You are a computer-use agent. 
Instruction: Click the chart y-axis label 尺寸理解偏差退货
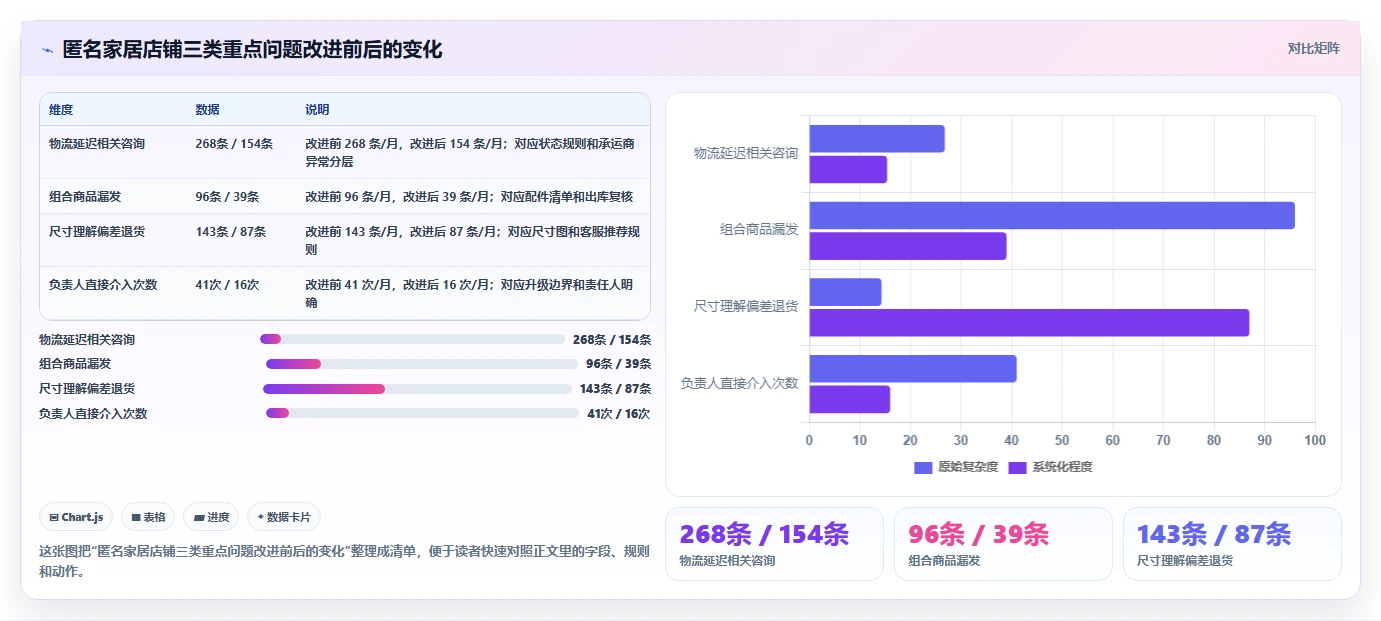pos(746,307)
